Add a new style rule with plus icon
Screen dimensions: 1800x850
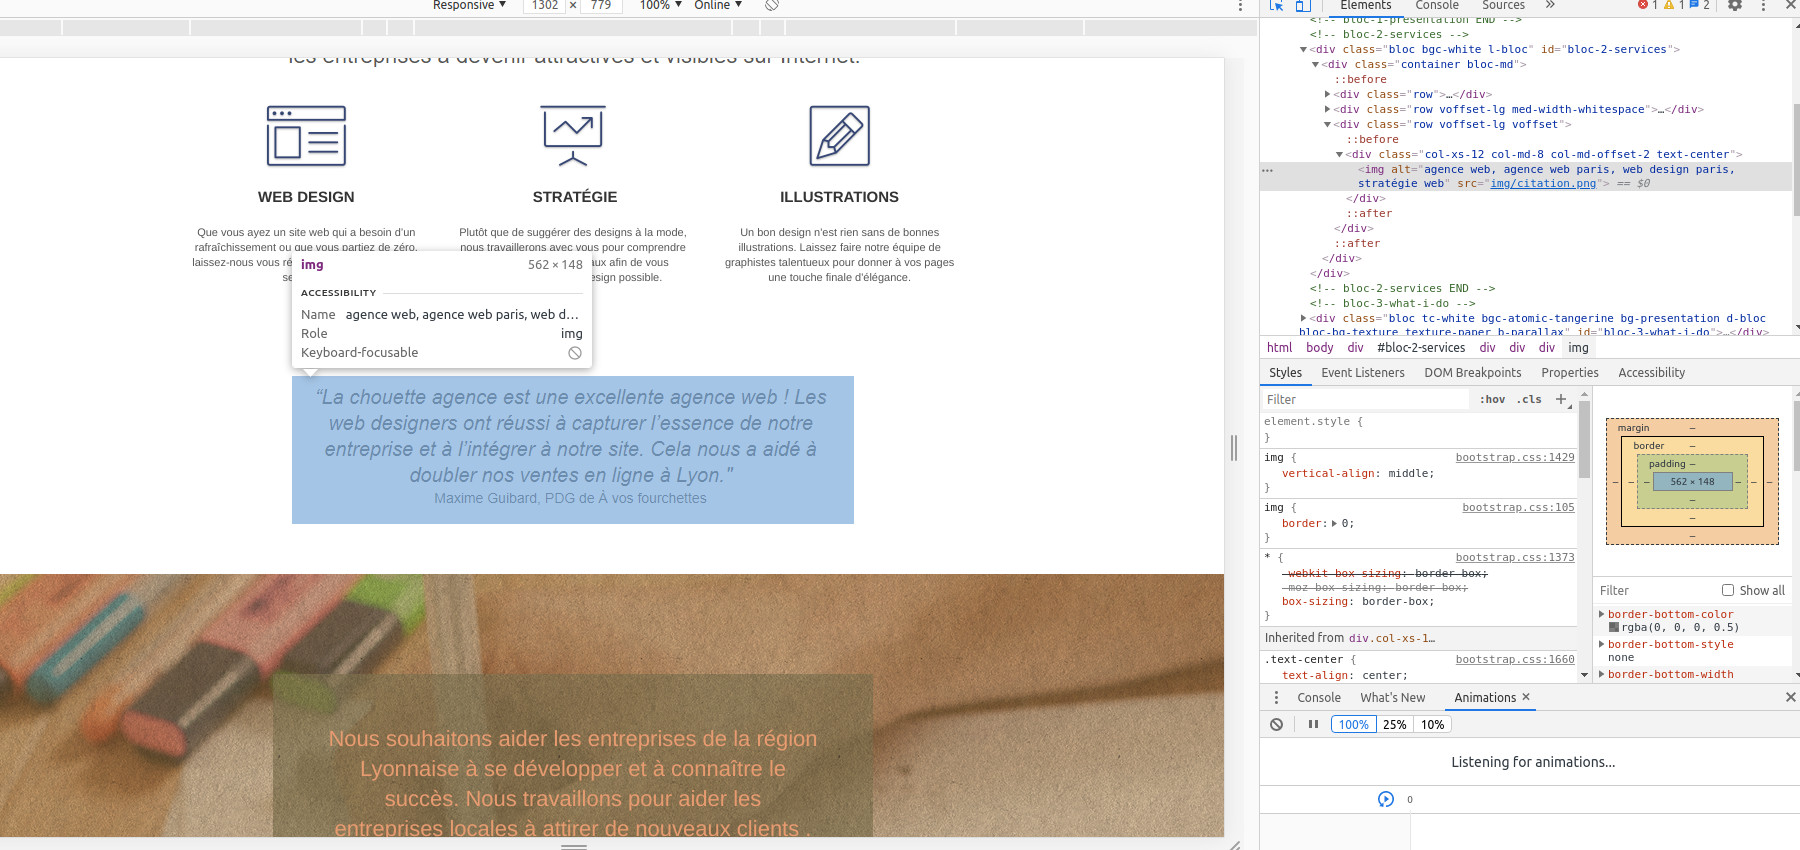1561,399
